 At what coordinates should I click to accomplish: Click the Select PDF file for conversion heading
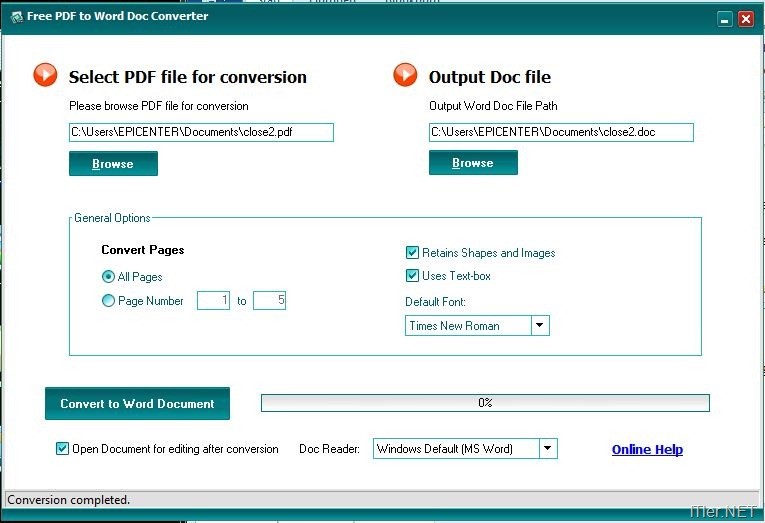[x=187, y=77]
